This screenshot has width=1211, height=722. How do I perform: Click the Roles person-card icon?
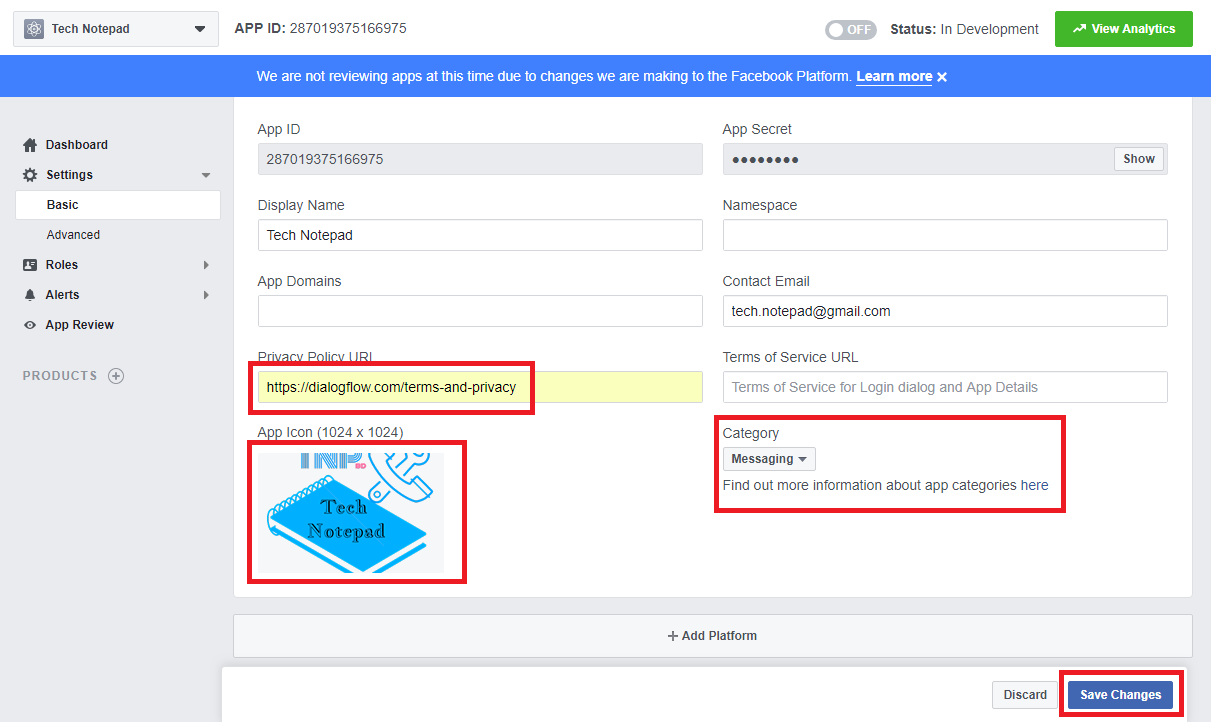pos(30,265)
